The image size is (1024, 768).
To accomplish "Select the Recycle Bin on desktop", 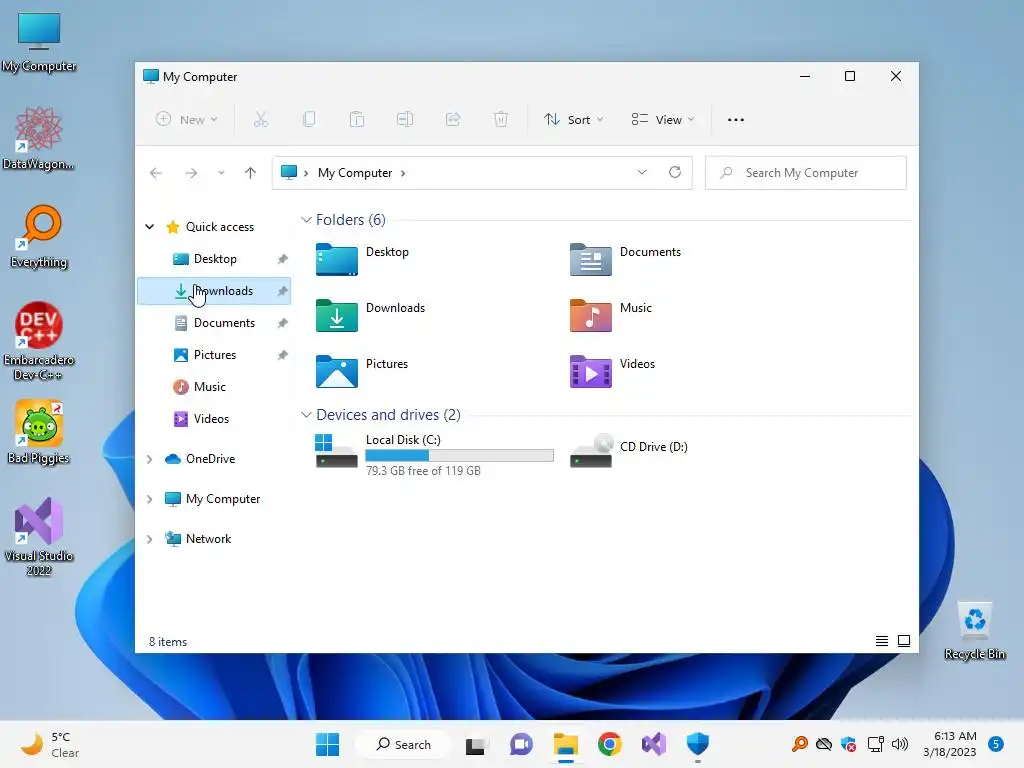I will click(974, 630).
